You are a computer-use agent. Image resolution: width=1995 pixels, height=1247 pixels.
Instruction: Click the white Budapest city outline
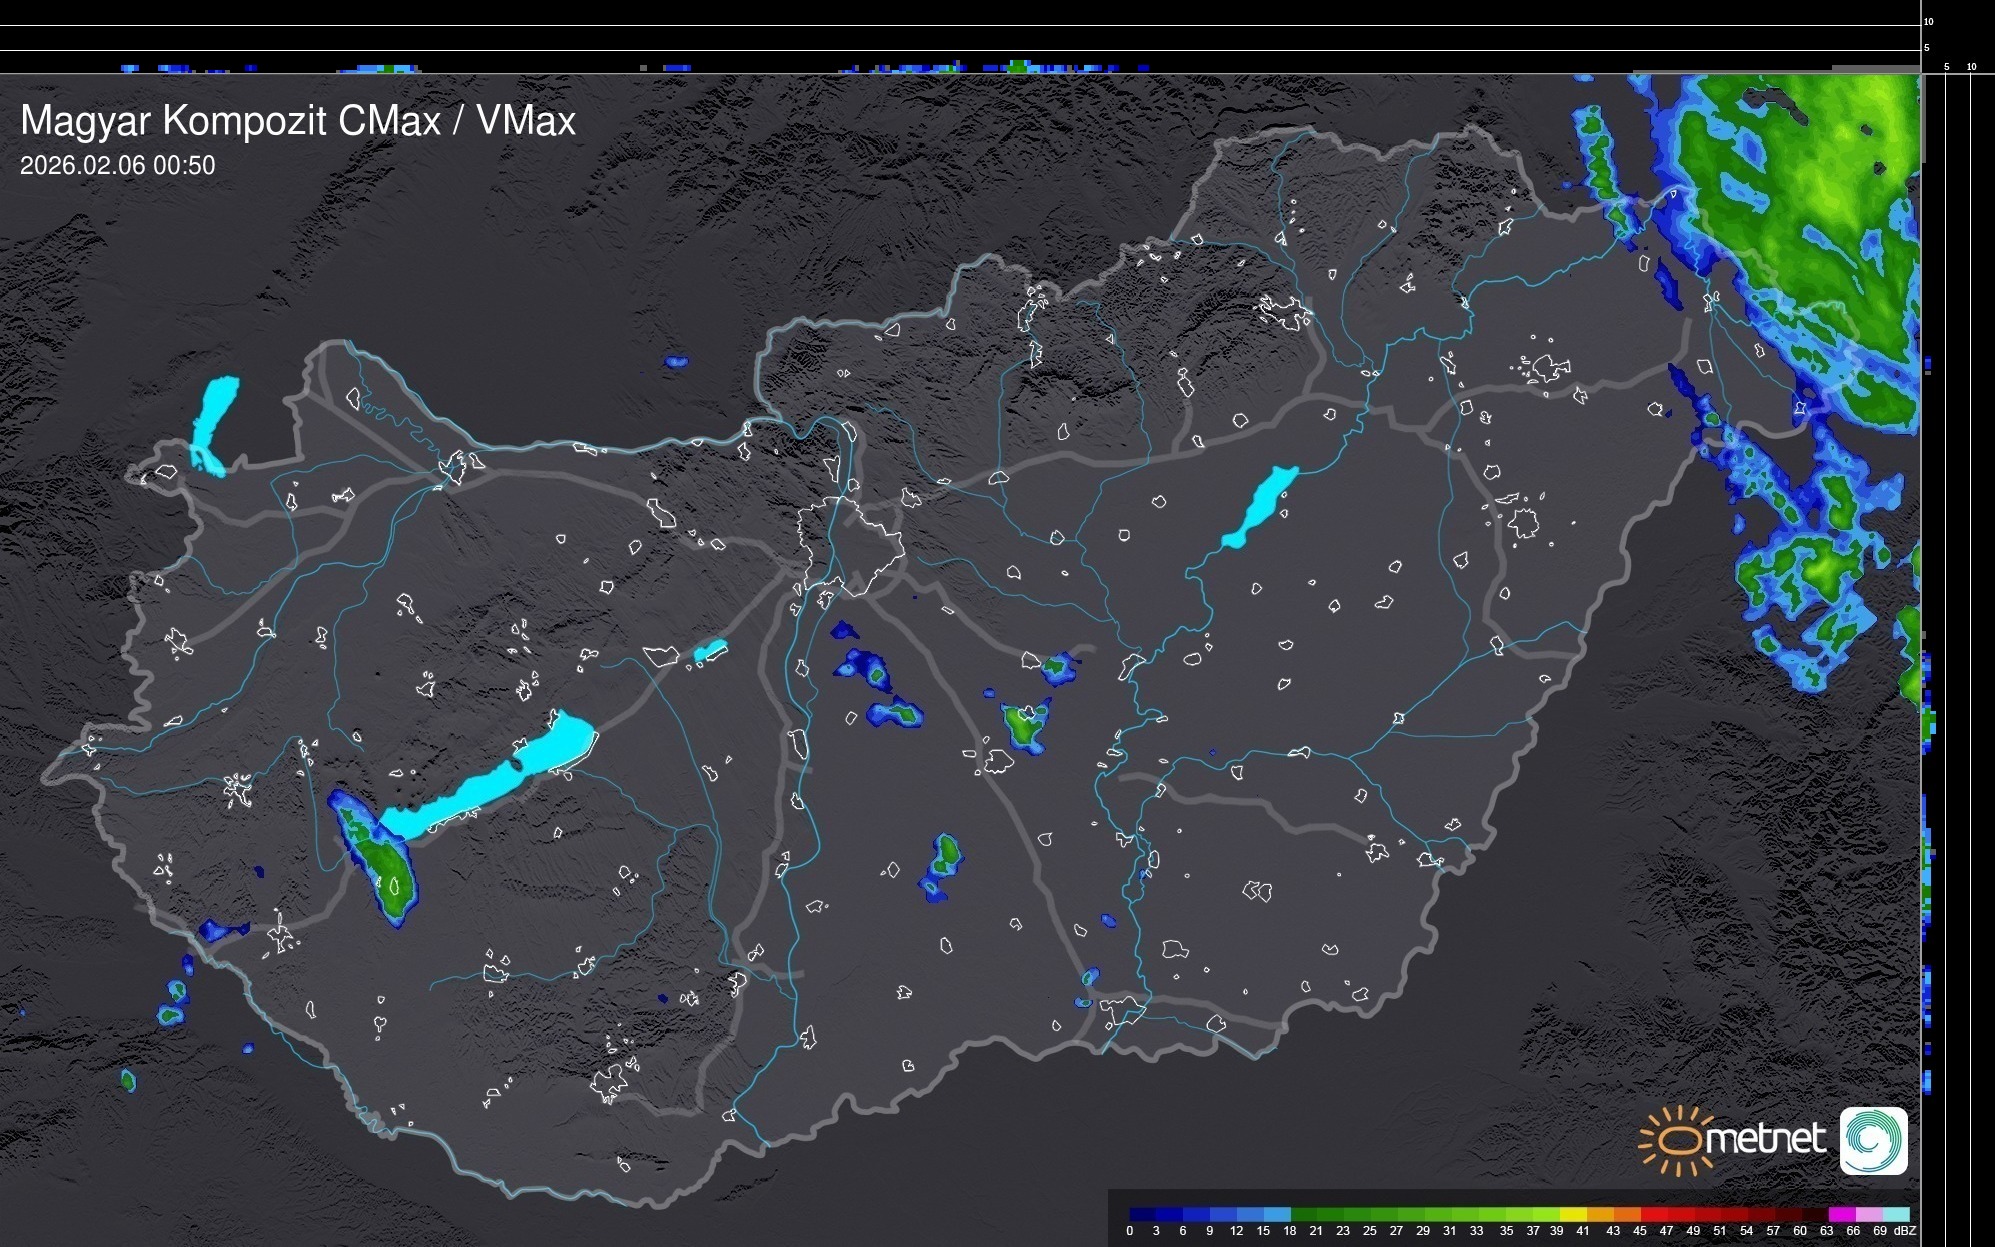848,545
